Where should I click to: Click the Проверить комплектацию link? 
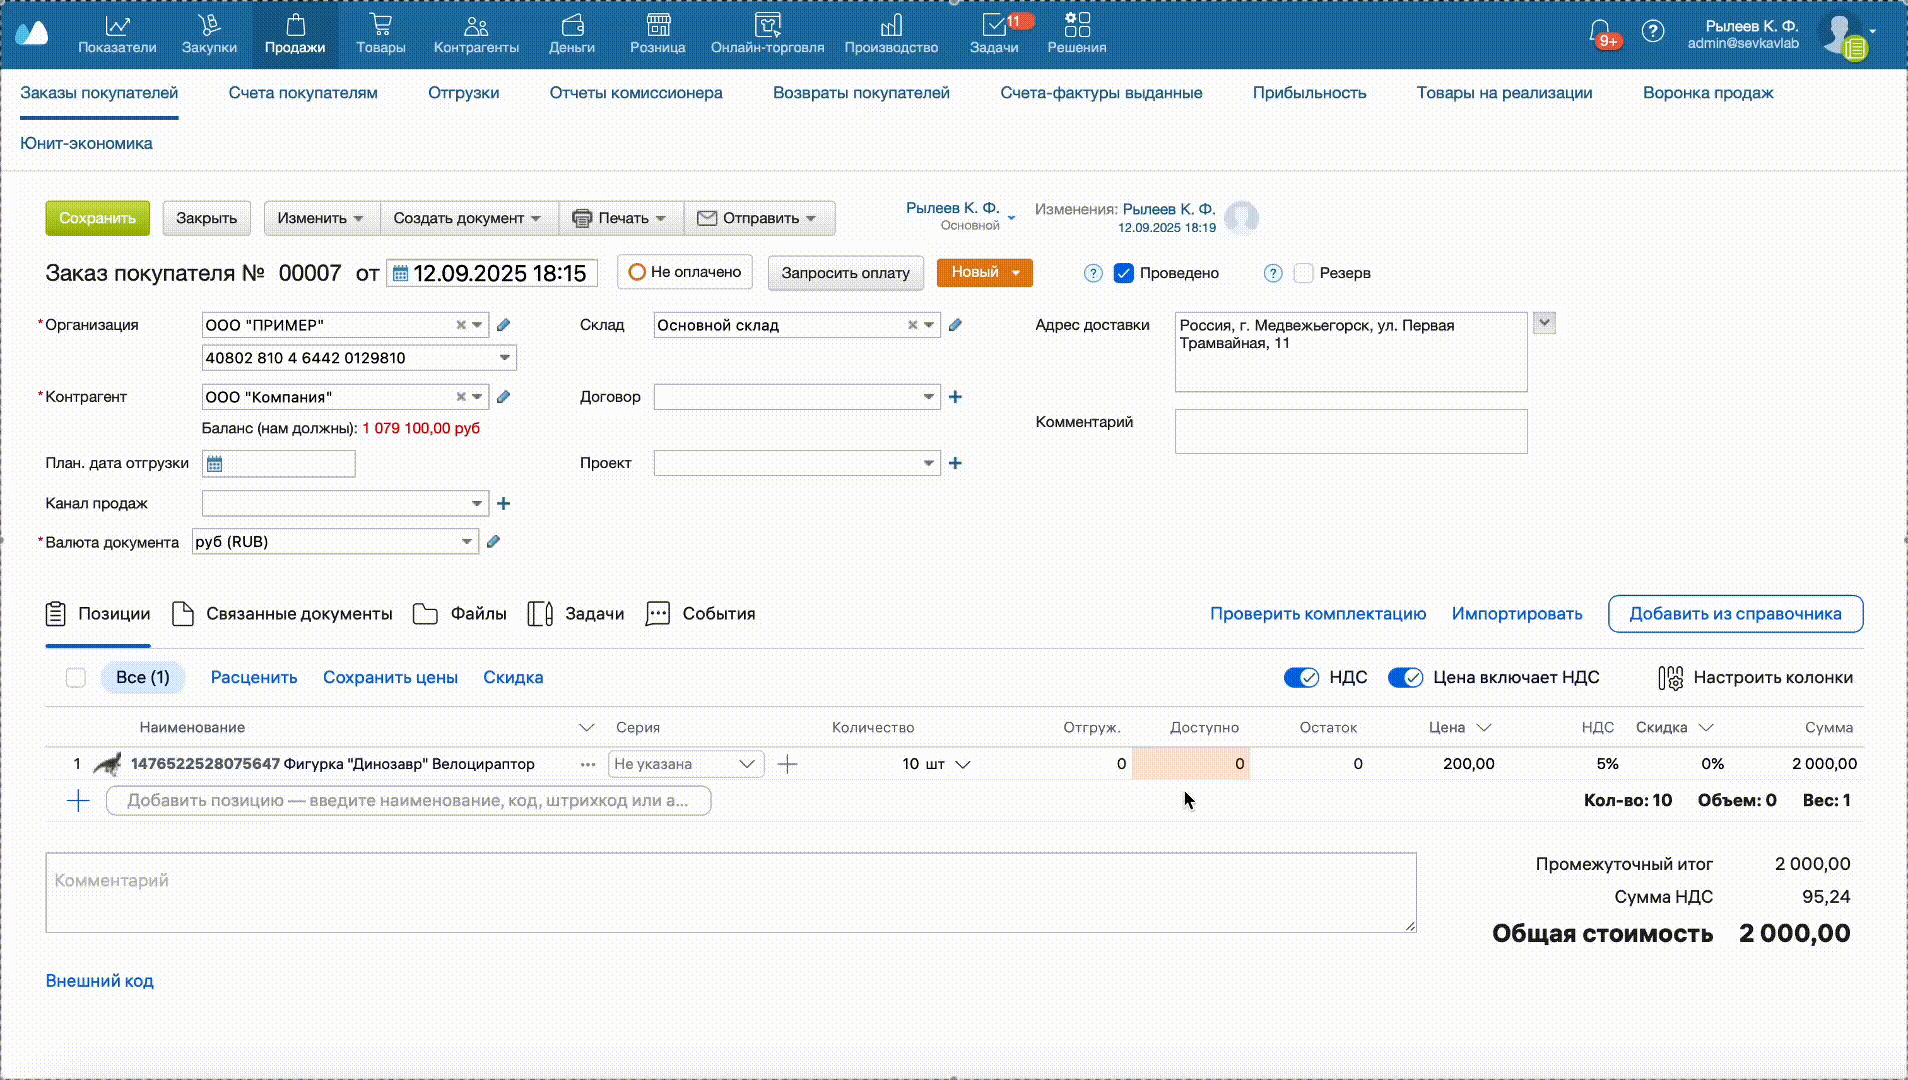[x=1317, y=614]
